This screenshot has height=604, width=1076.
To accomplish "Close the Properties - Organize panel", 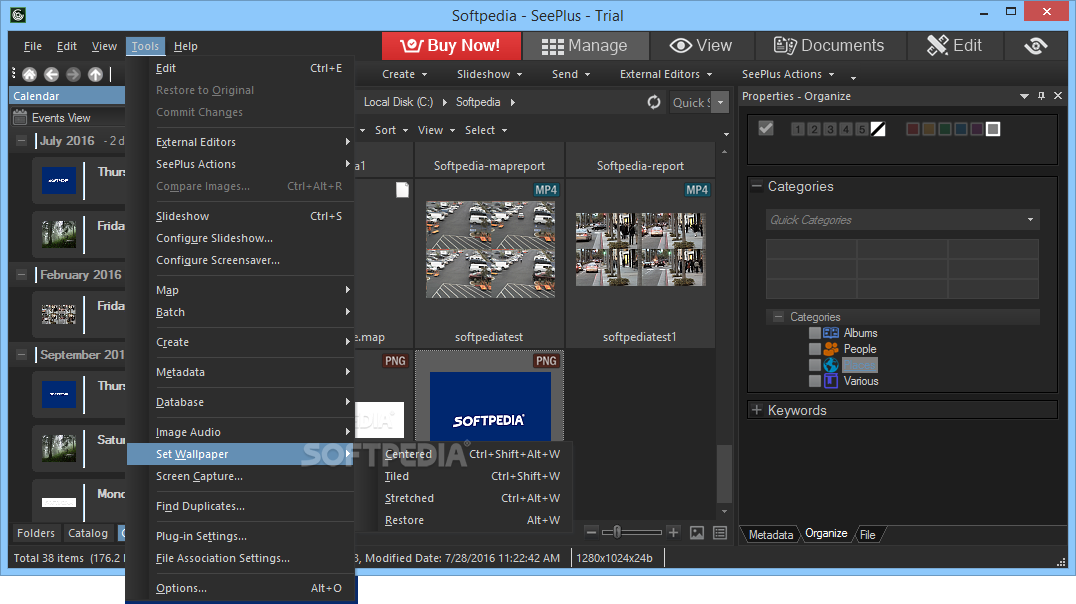I will [1057, 96].
